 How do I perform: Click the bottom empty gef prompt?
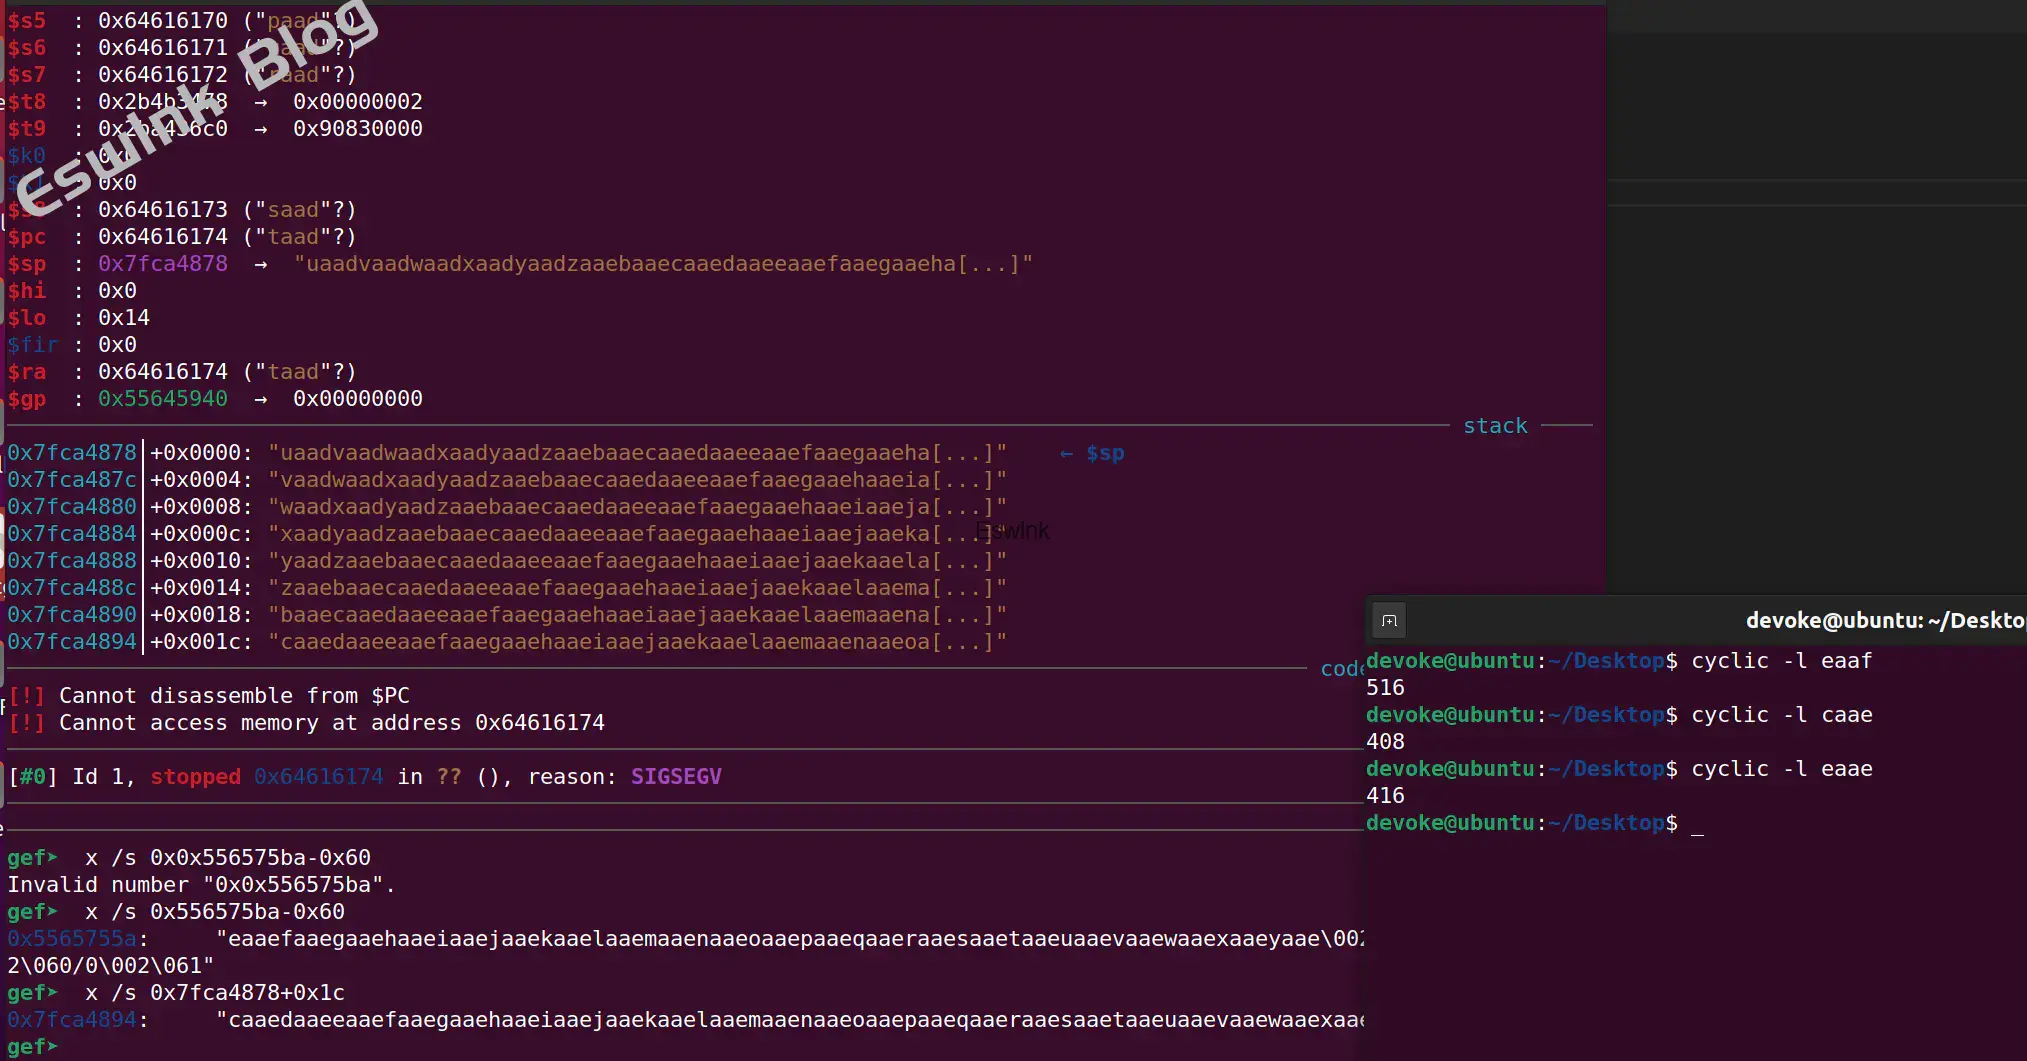(x=32, y=1047)
